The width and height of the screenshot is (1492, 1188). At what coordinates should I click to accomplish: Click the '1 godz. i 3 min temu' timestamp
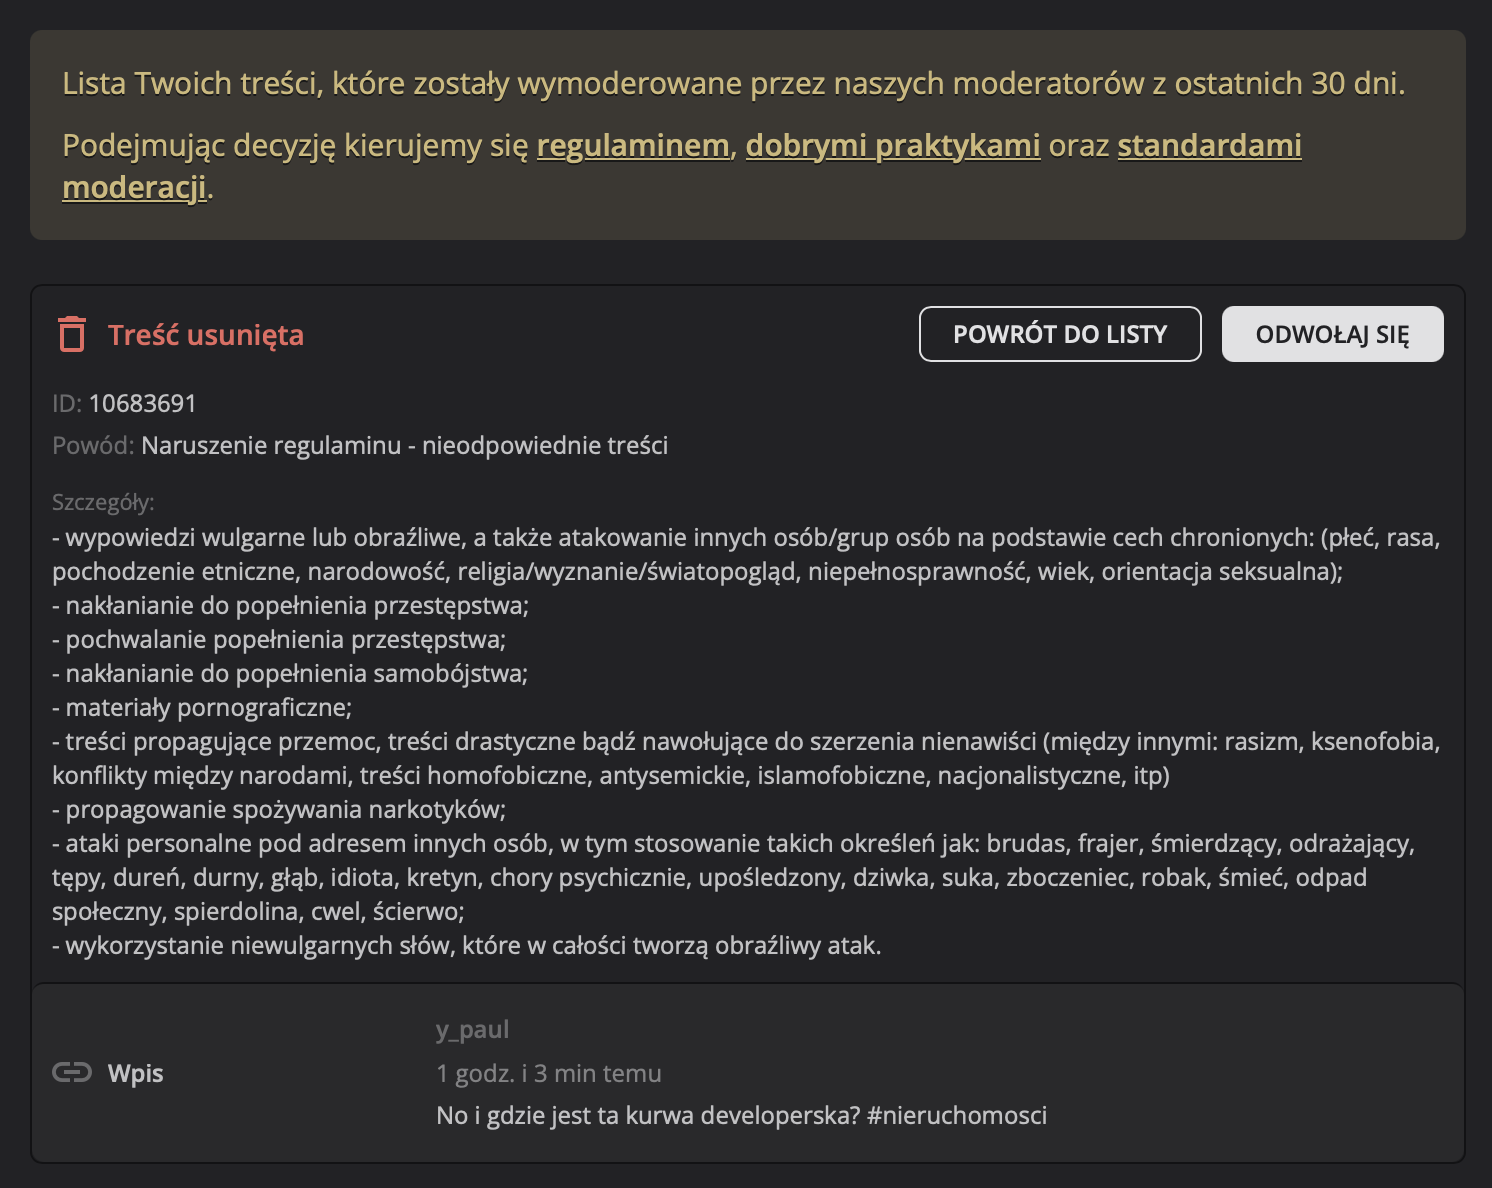click(x=549, y=1073)
